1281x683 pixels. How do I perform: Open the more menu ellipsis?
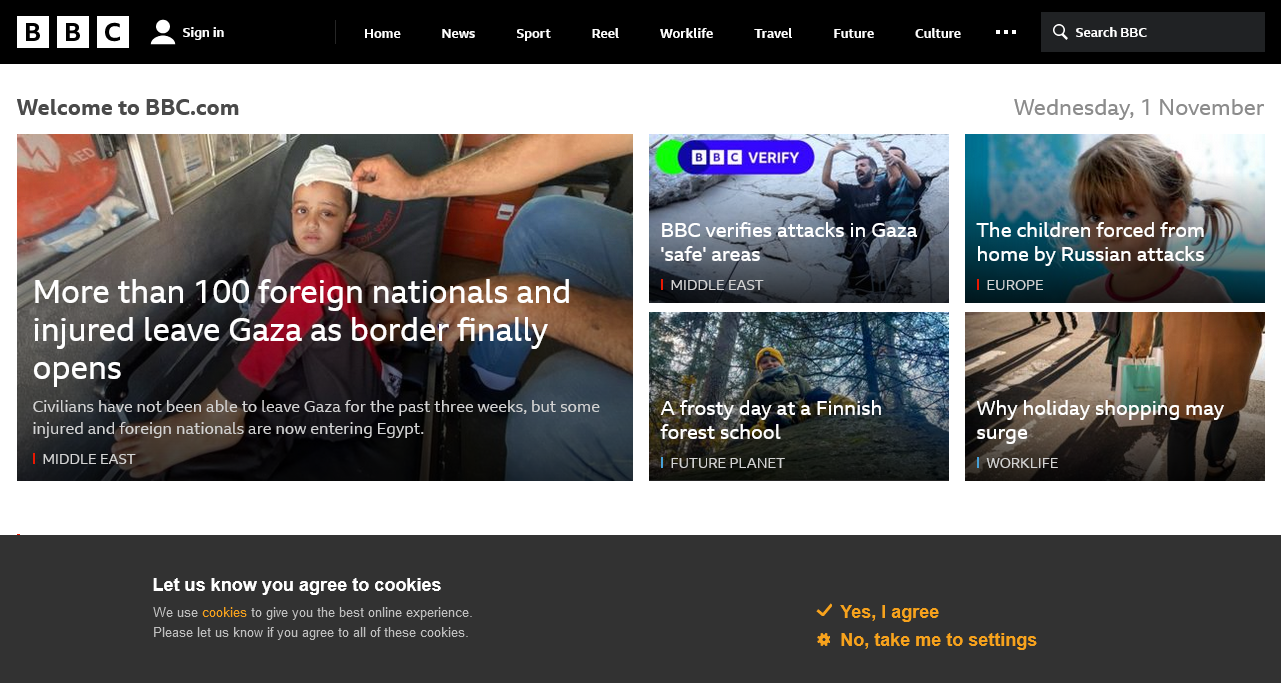[x=1006, y=32]
